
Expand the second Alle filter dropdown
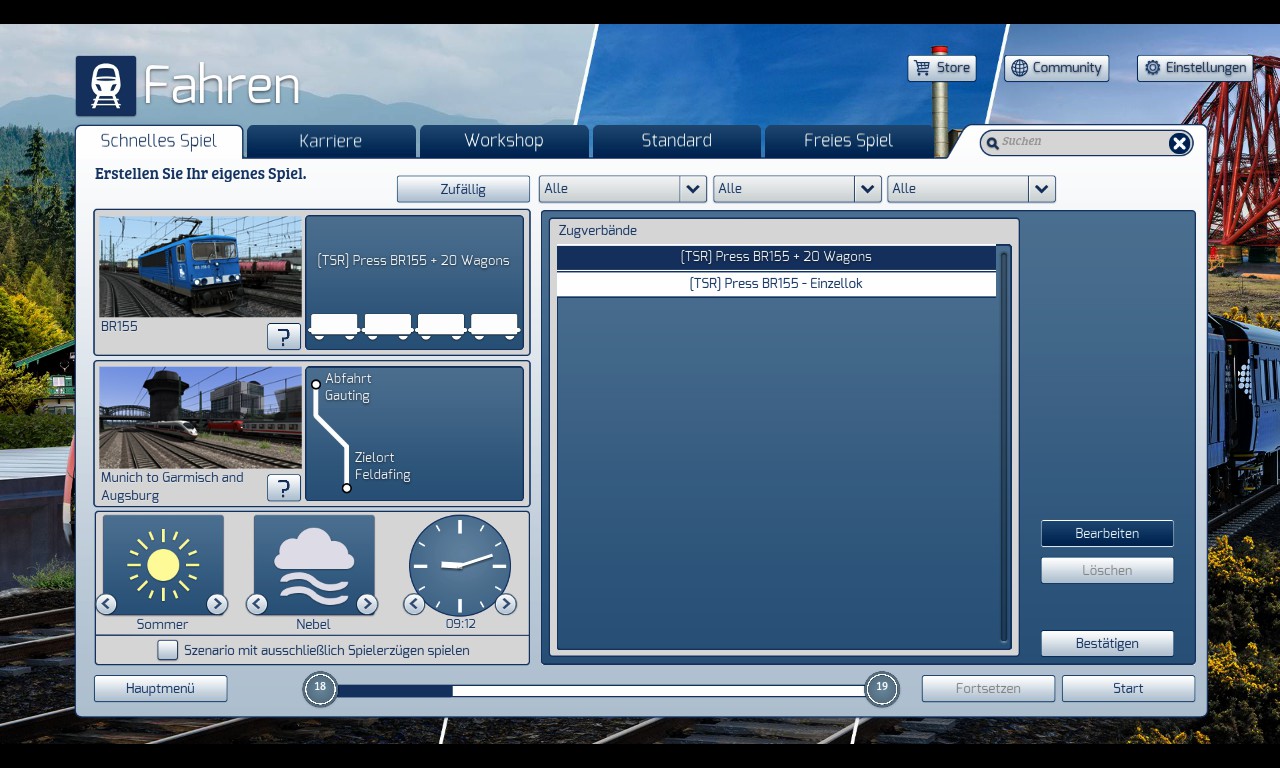click(868, 189)
